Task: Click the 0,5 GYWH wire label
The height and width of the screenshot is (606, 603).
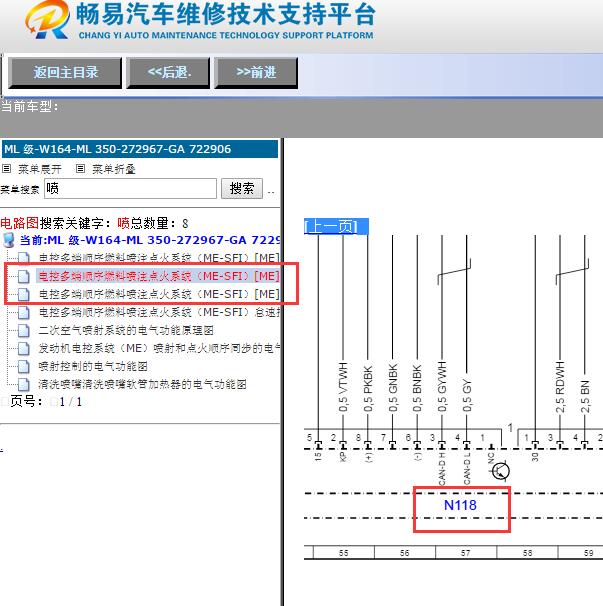Action: pyautogui.click(x=442, y=387)
